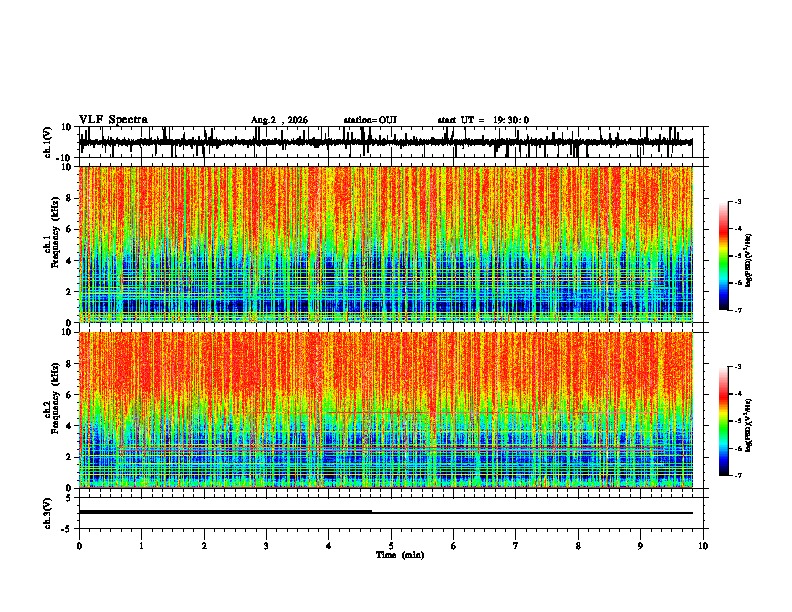Click the station name label in header
The height and width of the screenshot is (612, 792).
click(x=370, y=120)
